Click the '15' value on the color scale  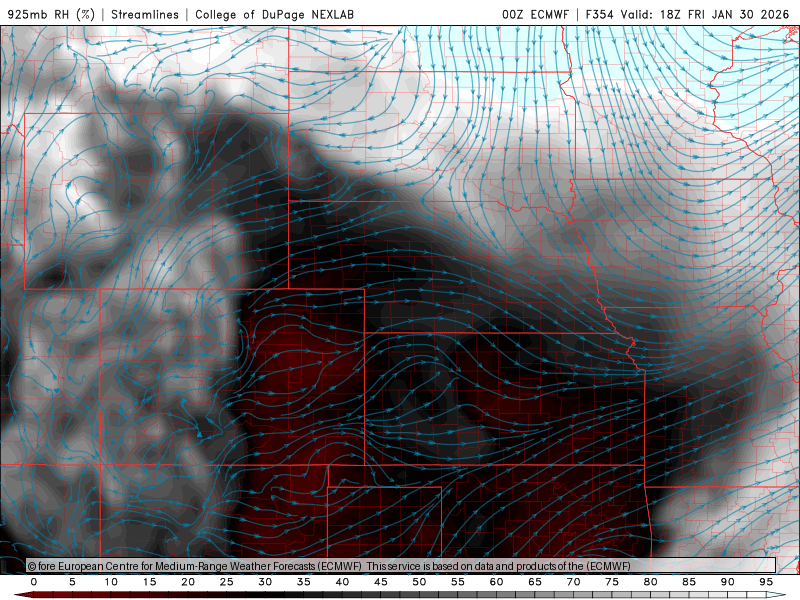(149, 582)
